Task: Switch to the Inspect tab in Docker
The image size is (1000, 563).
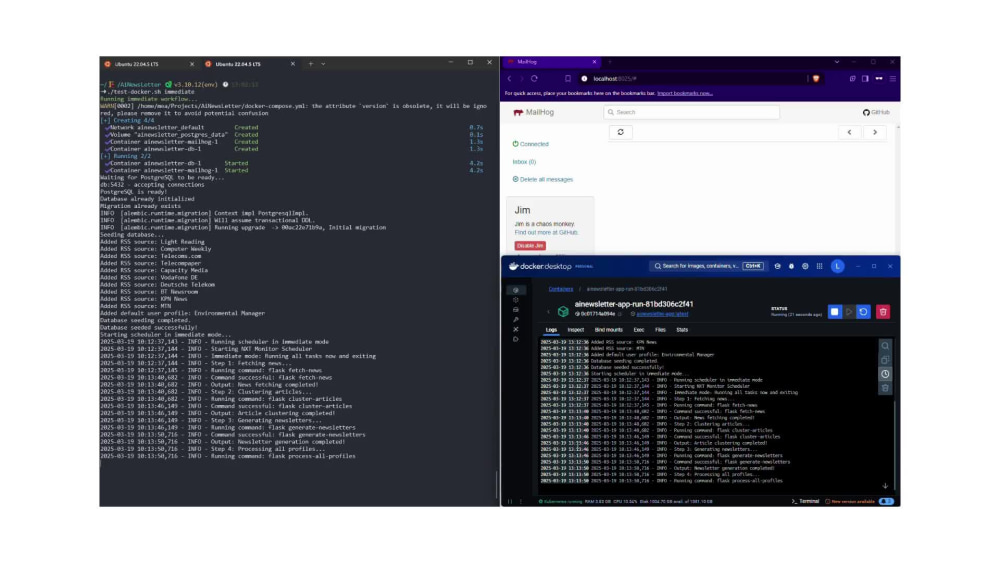Action: pyautogui.click(x=575, y=330)
